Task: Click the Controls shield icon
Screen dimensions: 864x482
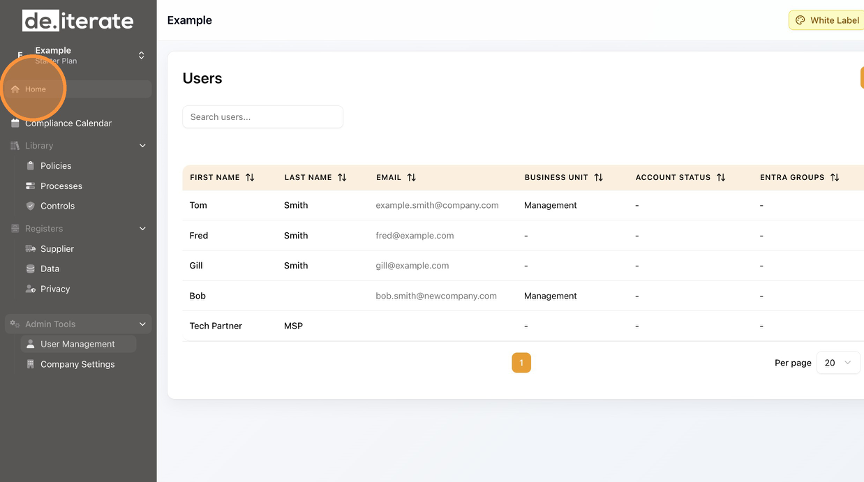Action: pos(31,206)
